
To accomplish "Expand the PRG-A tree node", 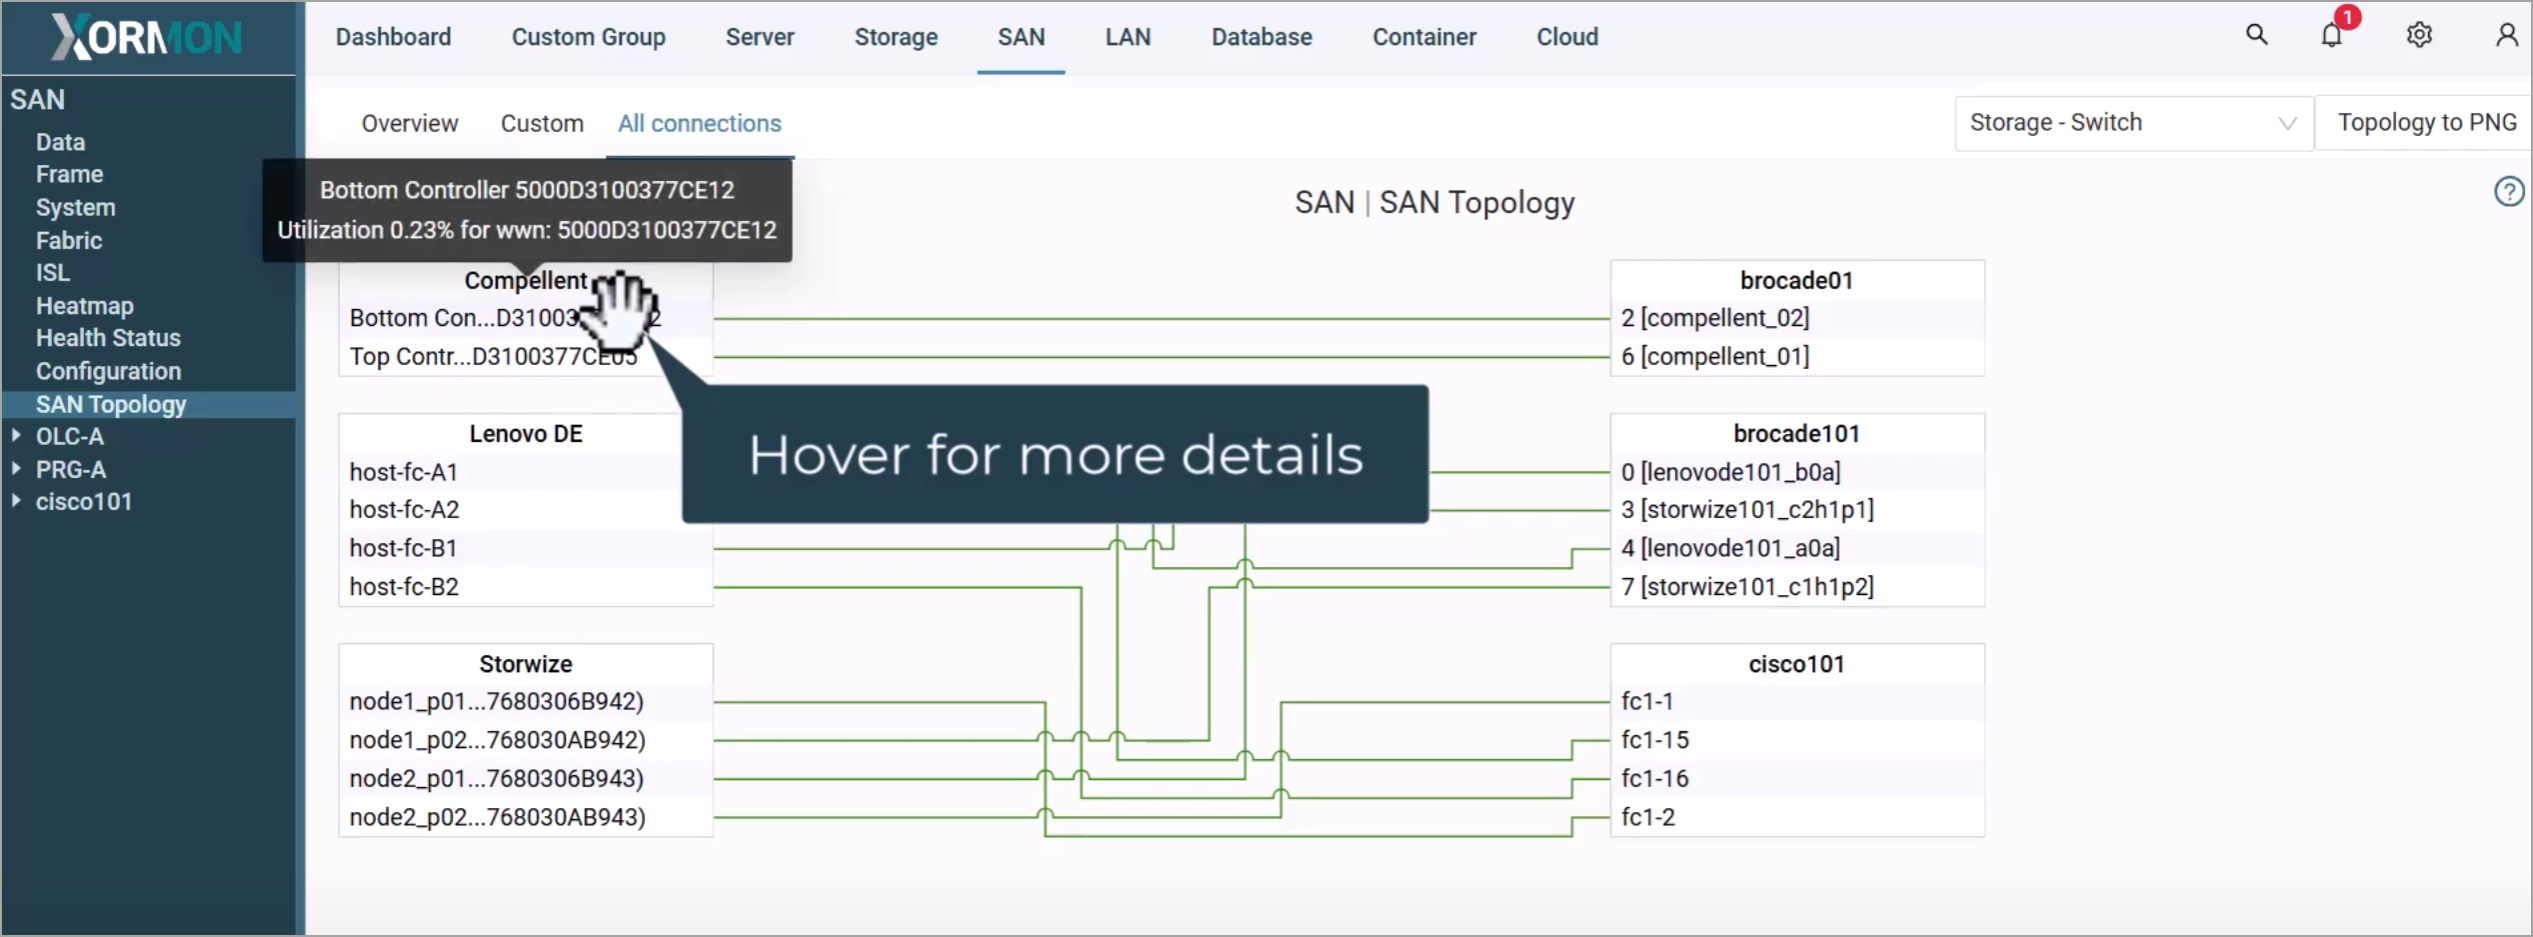I will tap(16, 469).
